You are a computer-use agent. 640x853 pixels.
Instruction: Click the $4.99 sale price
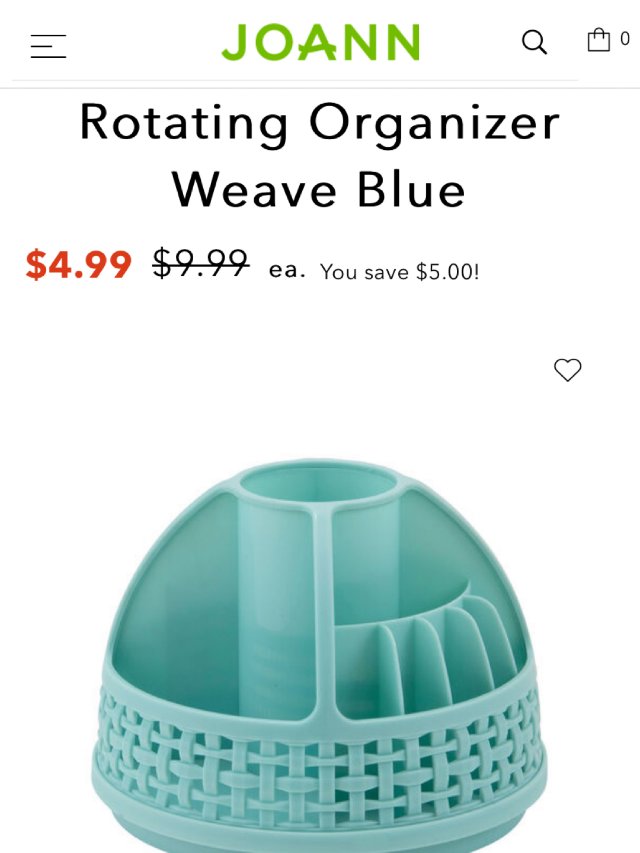[x=78, y=265]
